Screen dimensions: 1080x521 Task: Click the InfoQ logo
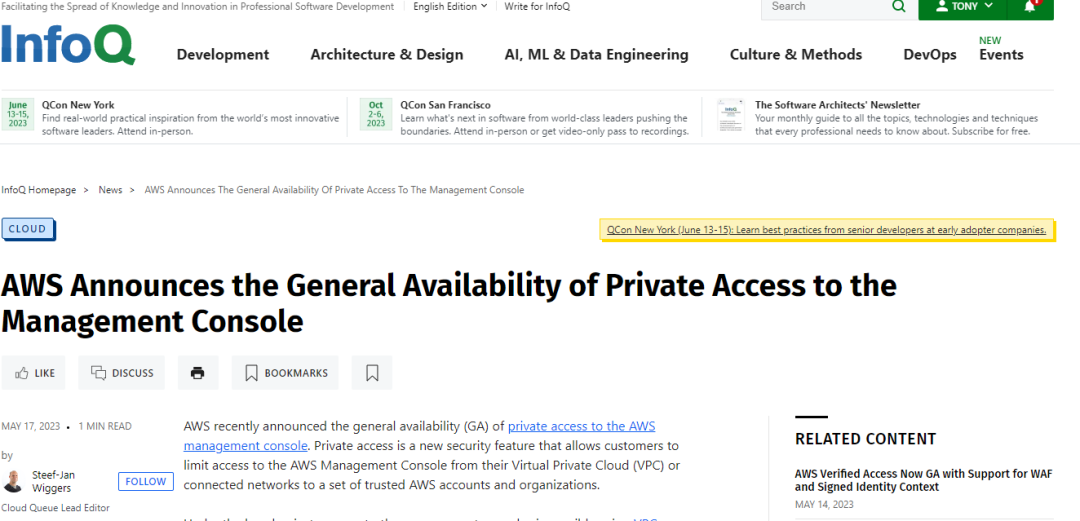coord(68,45)
